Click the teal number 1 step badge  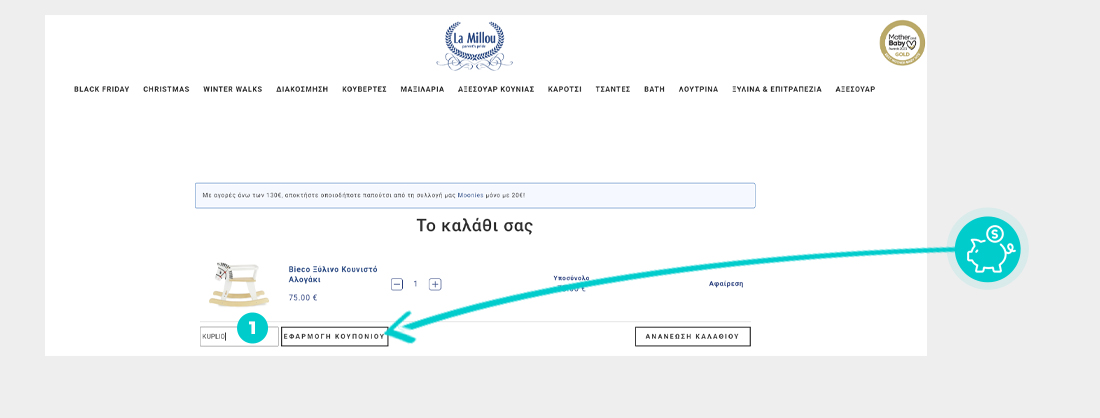[x=253, y=327]
